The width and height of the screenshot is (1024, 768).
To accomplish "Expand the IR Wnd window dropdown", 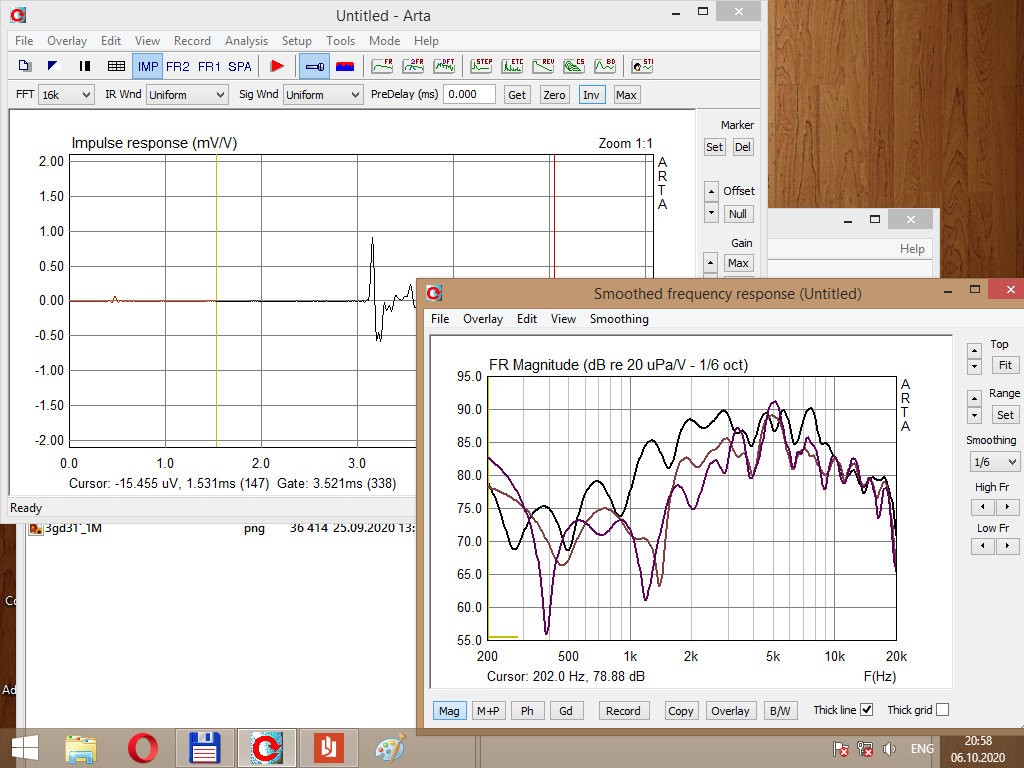I will click(187, 95).
